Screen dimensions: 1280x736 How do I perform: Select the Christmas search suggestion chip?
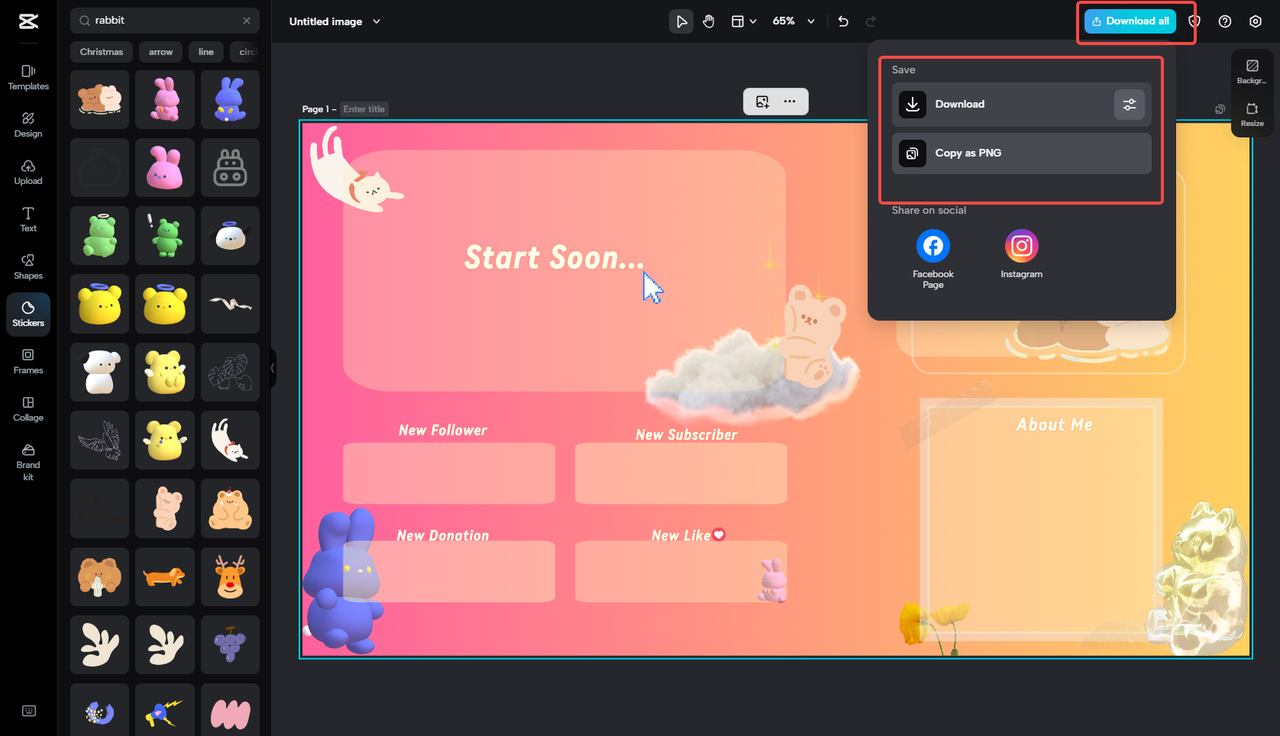pos(100,51)
